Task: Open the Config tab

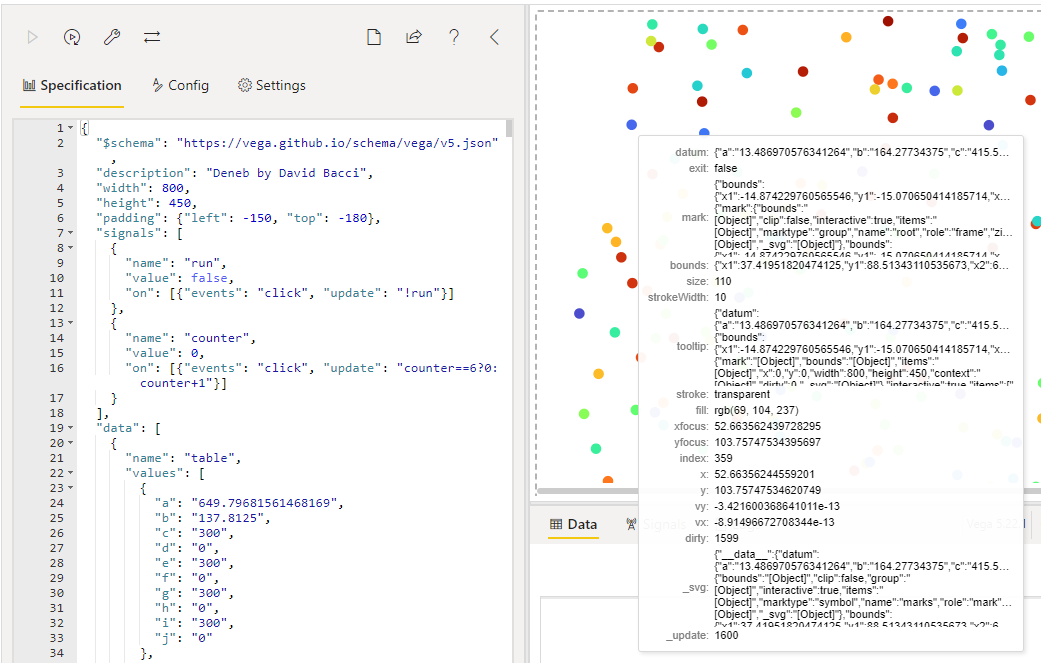Action: coord(181,86)
